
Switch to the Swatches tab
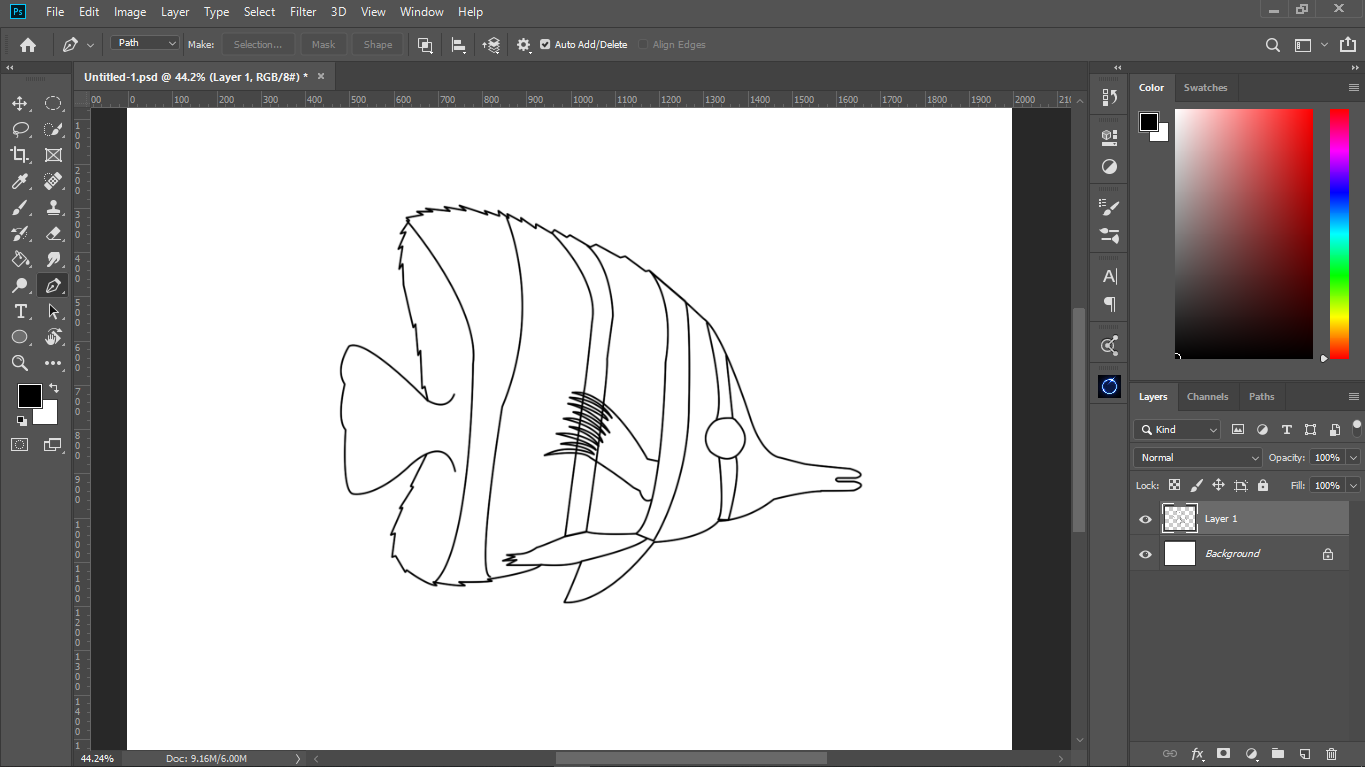[1205, 88]
